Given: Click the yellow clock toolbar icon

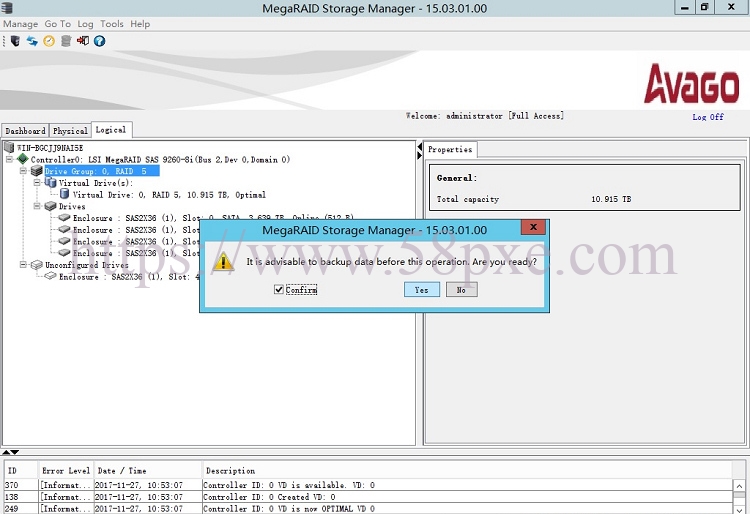Looking at the screenshot, I should tap(49, 41).
